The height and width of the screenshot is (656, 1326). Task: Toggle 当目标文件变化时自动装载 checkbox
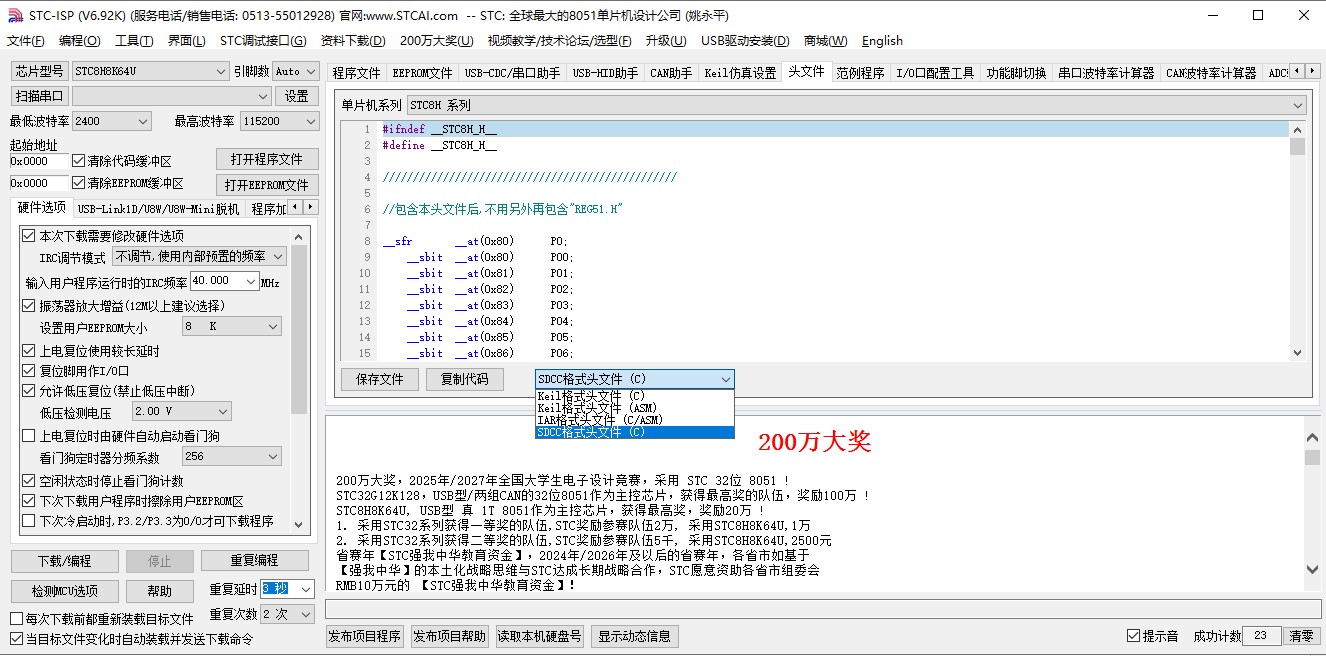point(16,638)
